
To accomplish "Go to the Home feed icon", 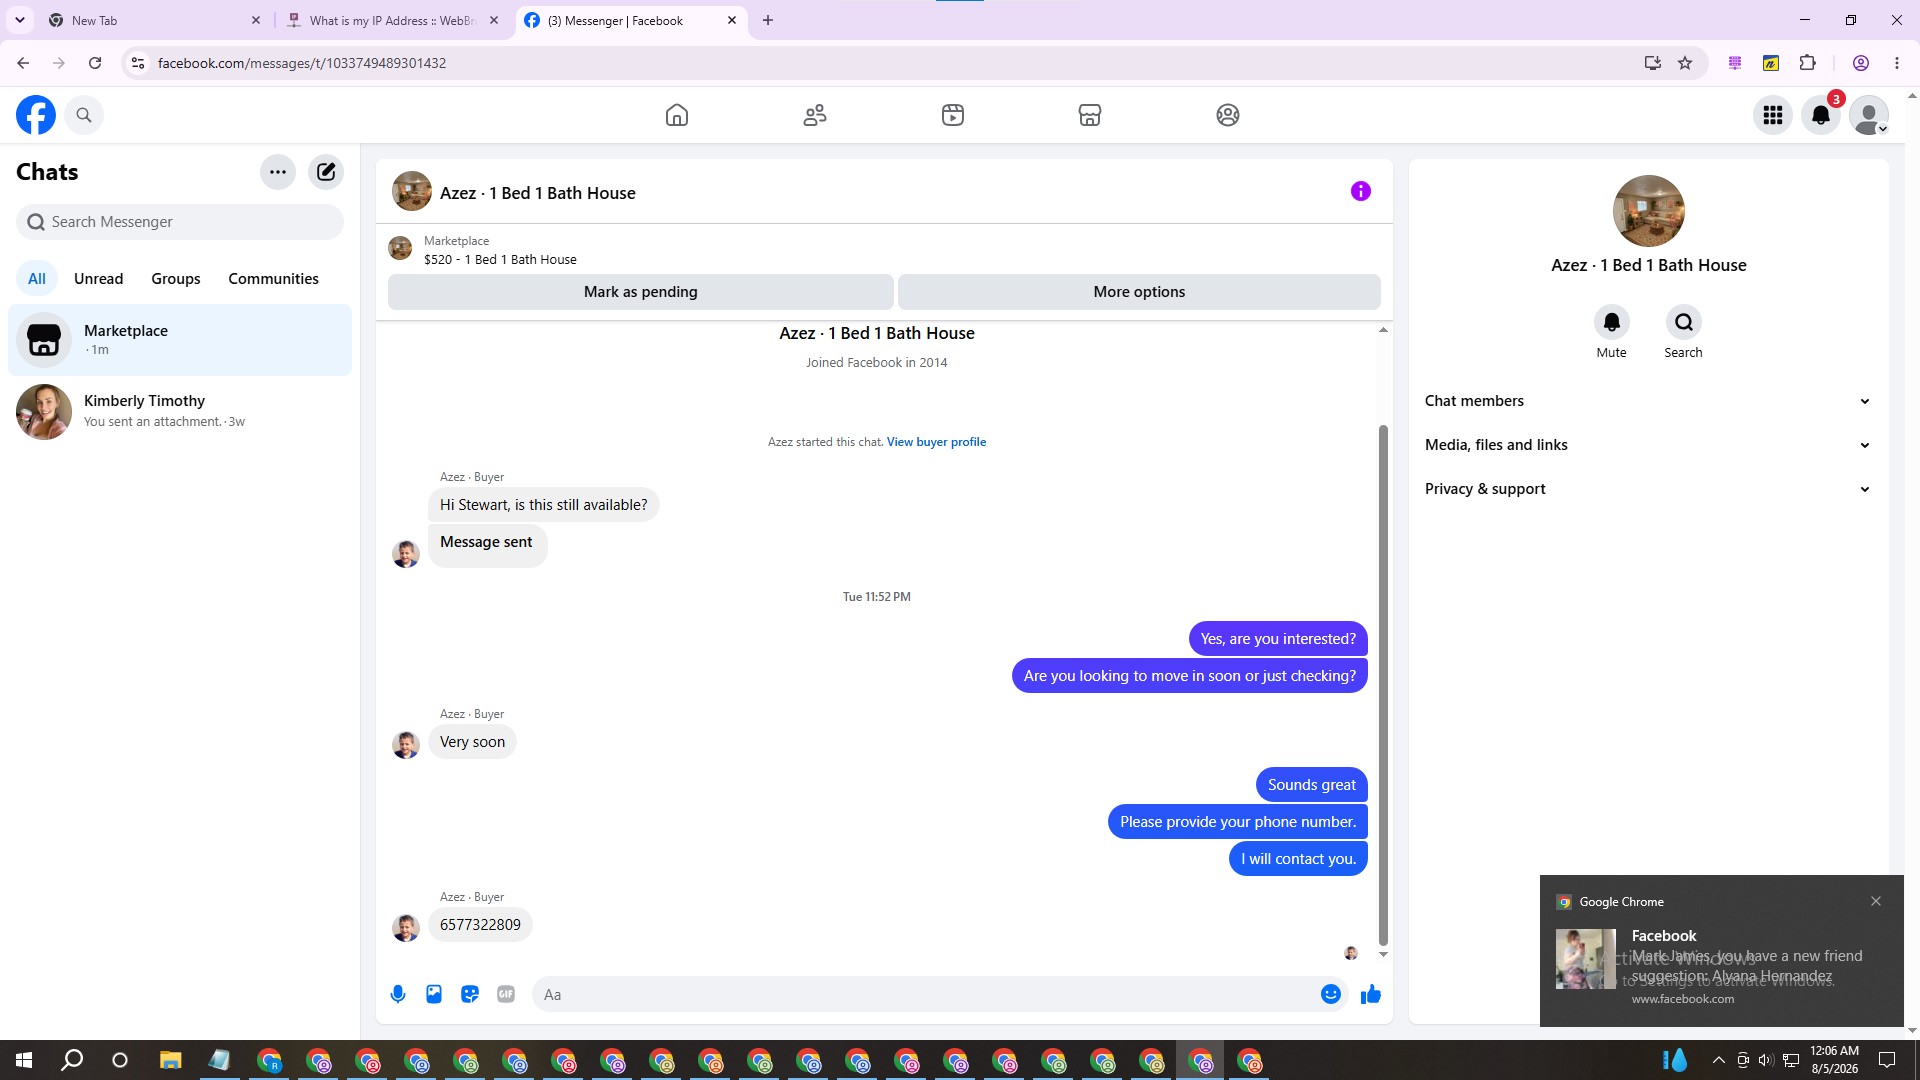I will 677,115.
